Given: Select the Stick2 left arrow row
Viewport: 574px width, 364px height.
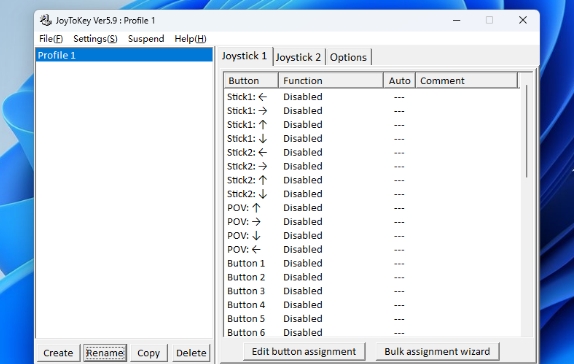Looking at the screenshot, I should 372,152.
